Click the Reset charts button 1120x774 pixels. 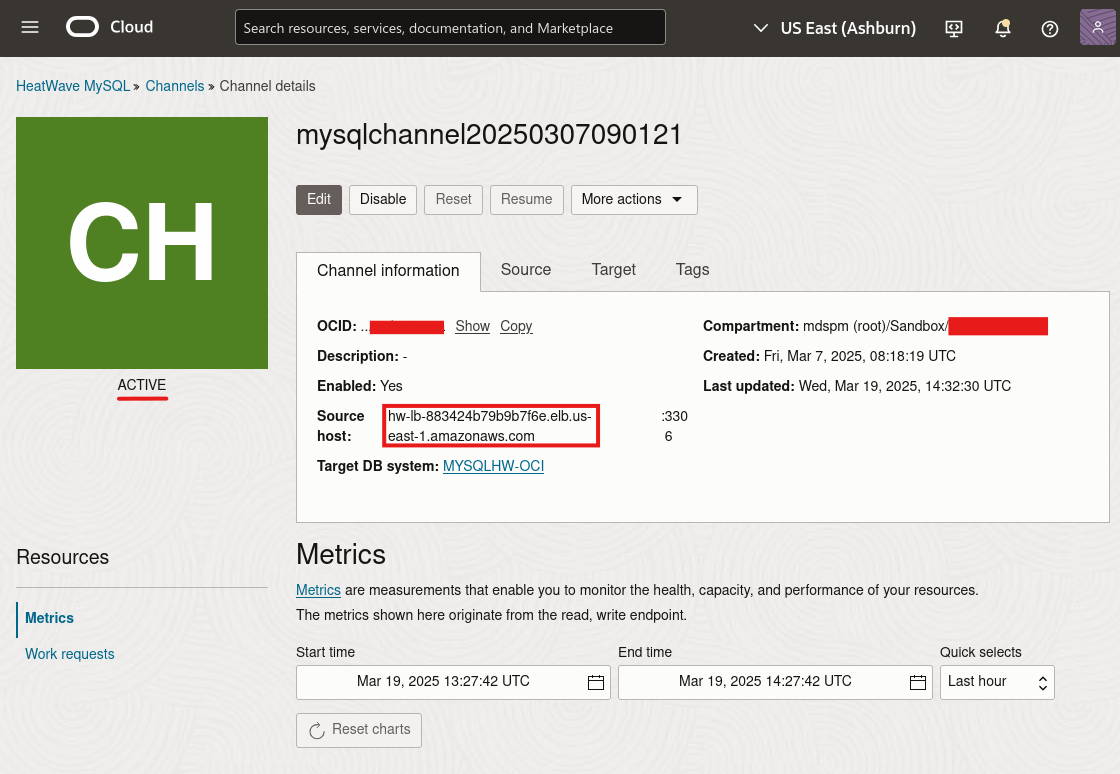(x=359, y=730)
